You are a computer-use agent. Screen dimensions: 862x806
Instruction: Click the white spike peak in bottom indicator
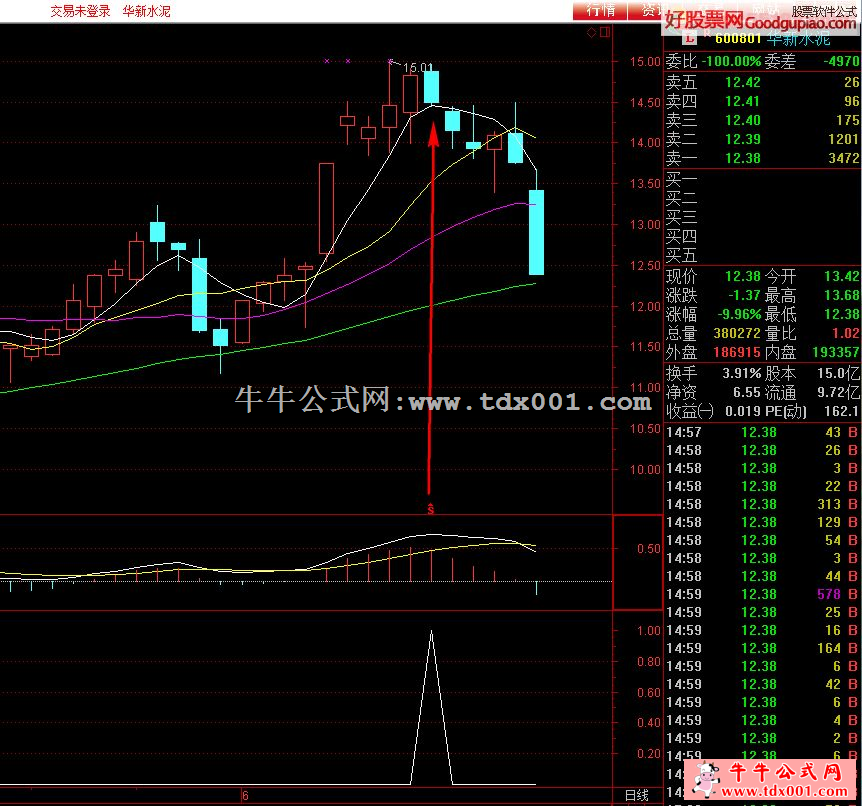click(x=432, y=633)
